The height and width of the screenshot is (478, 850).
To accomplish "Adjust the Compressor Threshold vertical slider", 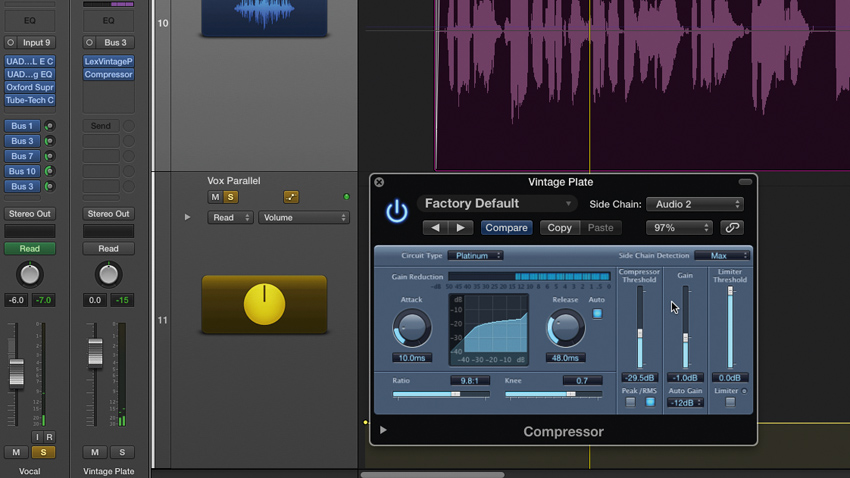I will point(640,328).
